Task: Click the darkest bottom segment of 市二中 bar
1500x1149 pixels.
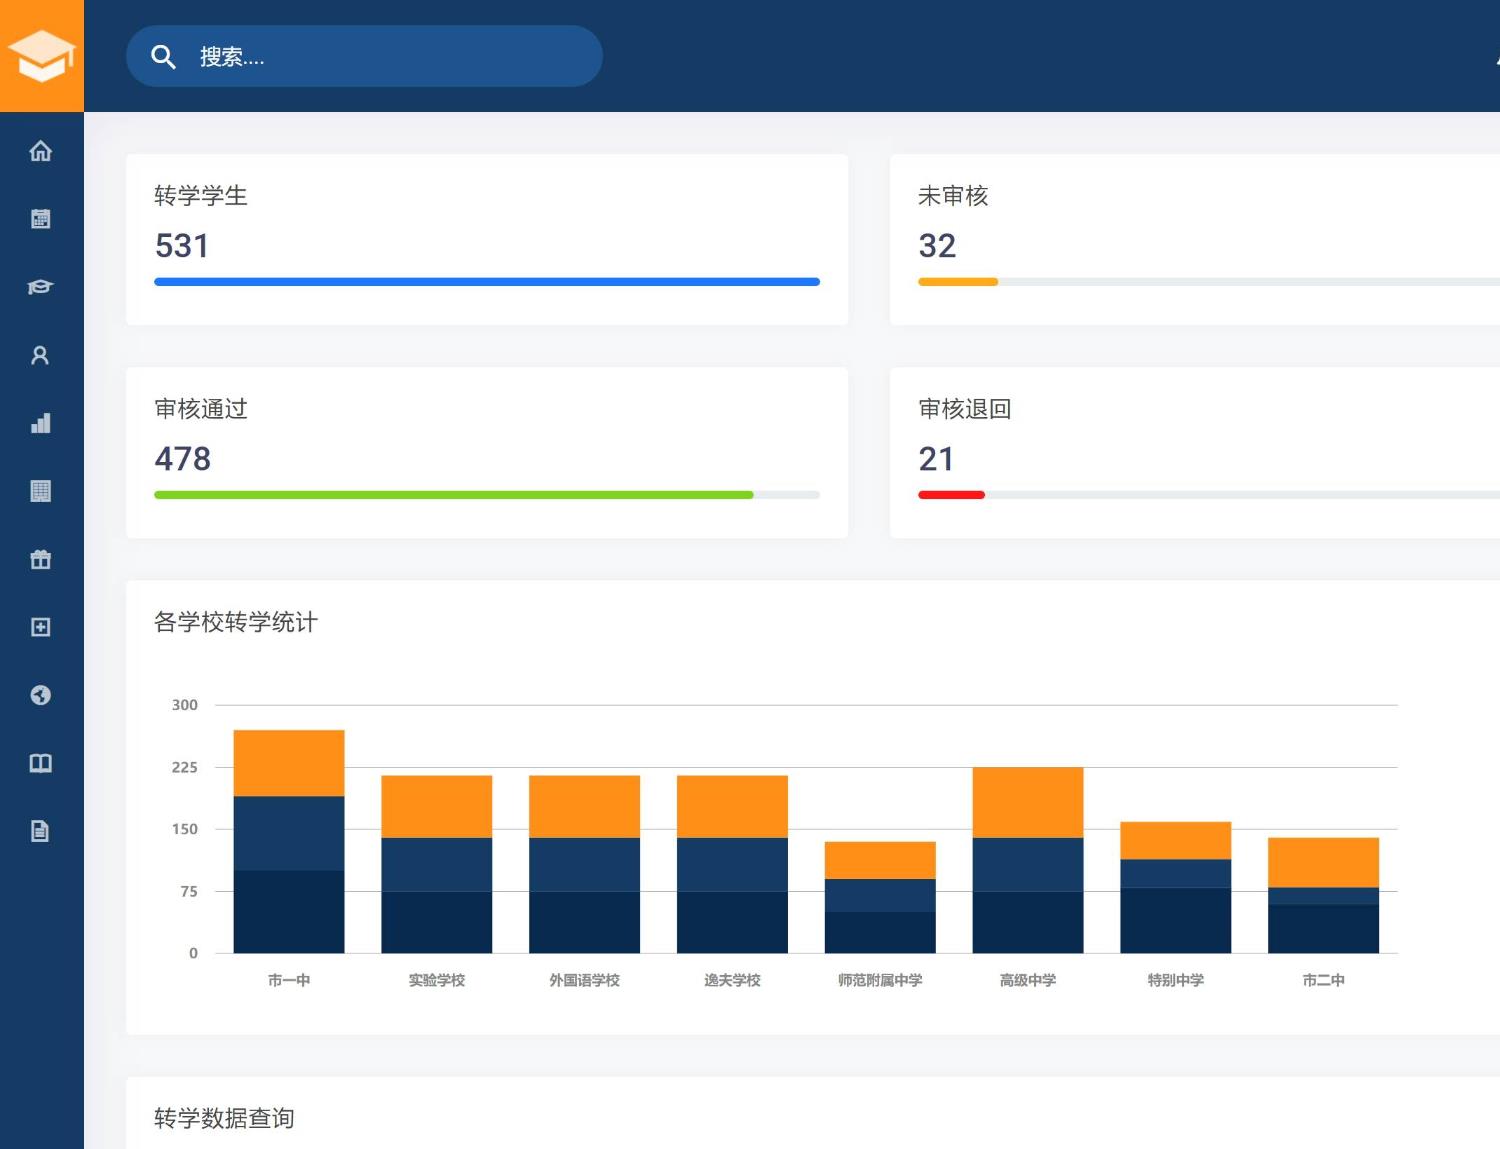Action: pos(1323,929)
